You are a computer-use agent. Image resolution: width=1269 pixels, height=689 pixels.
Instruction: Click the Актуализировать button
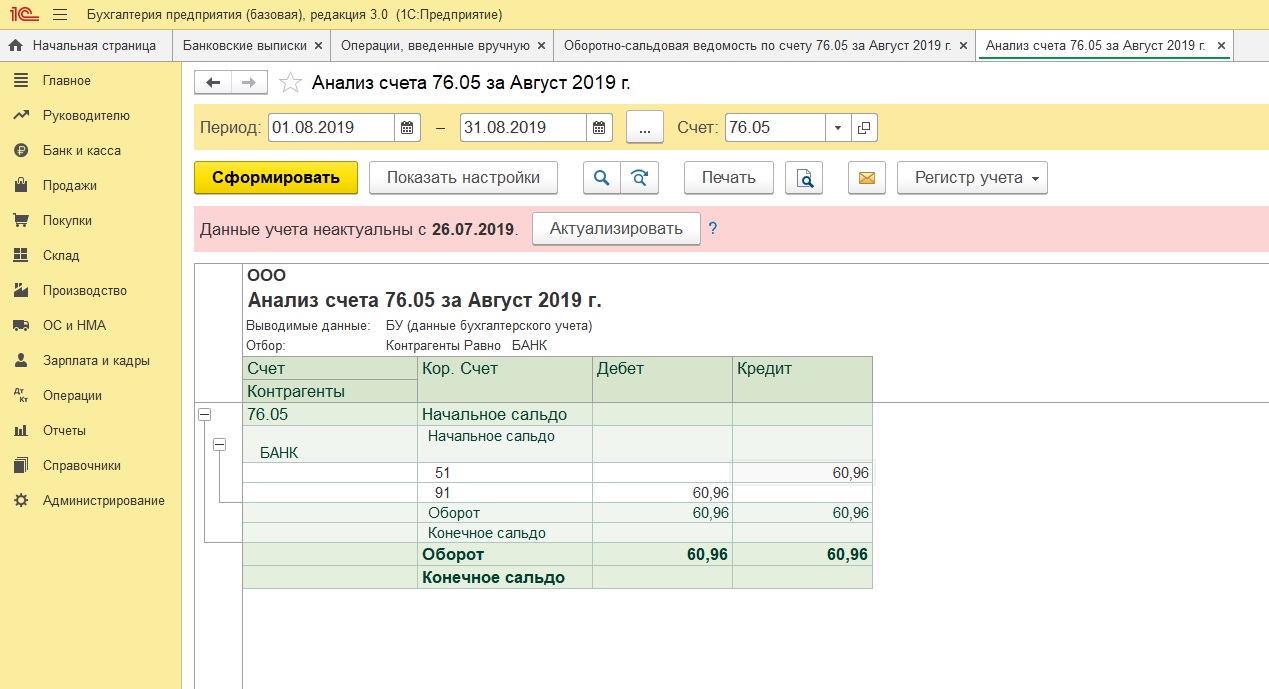[x=616, y=228]
